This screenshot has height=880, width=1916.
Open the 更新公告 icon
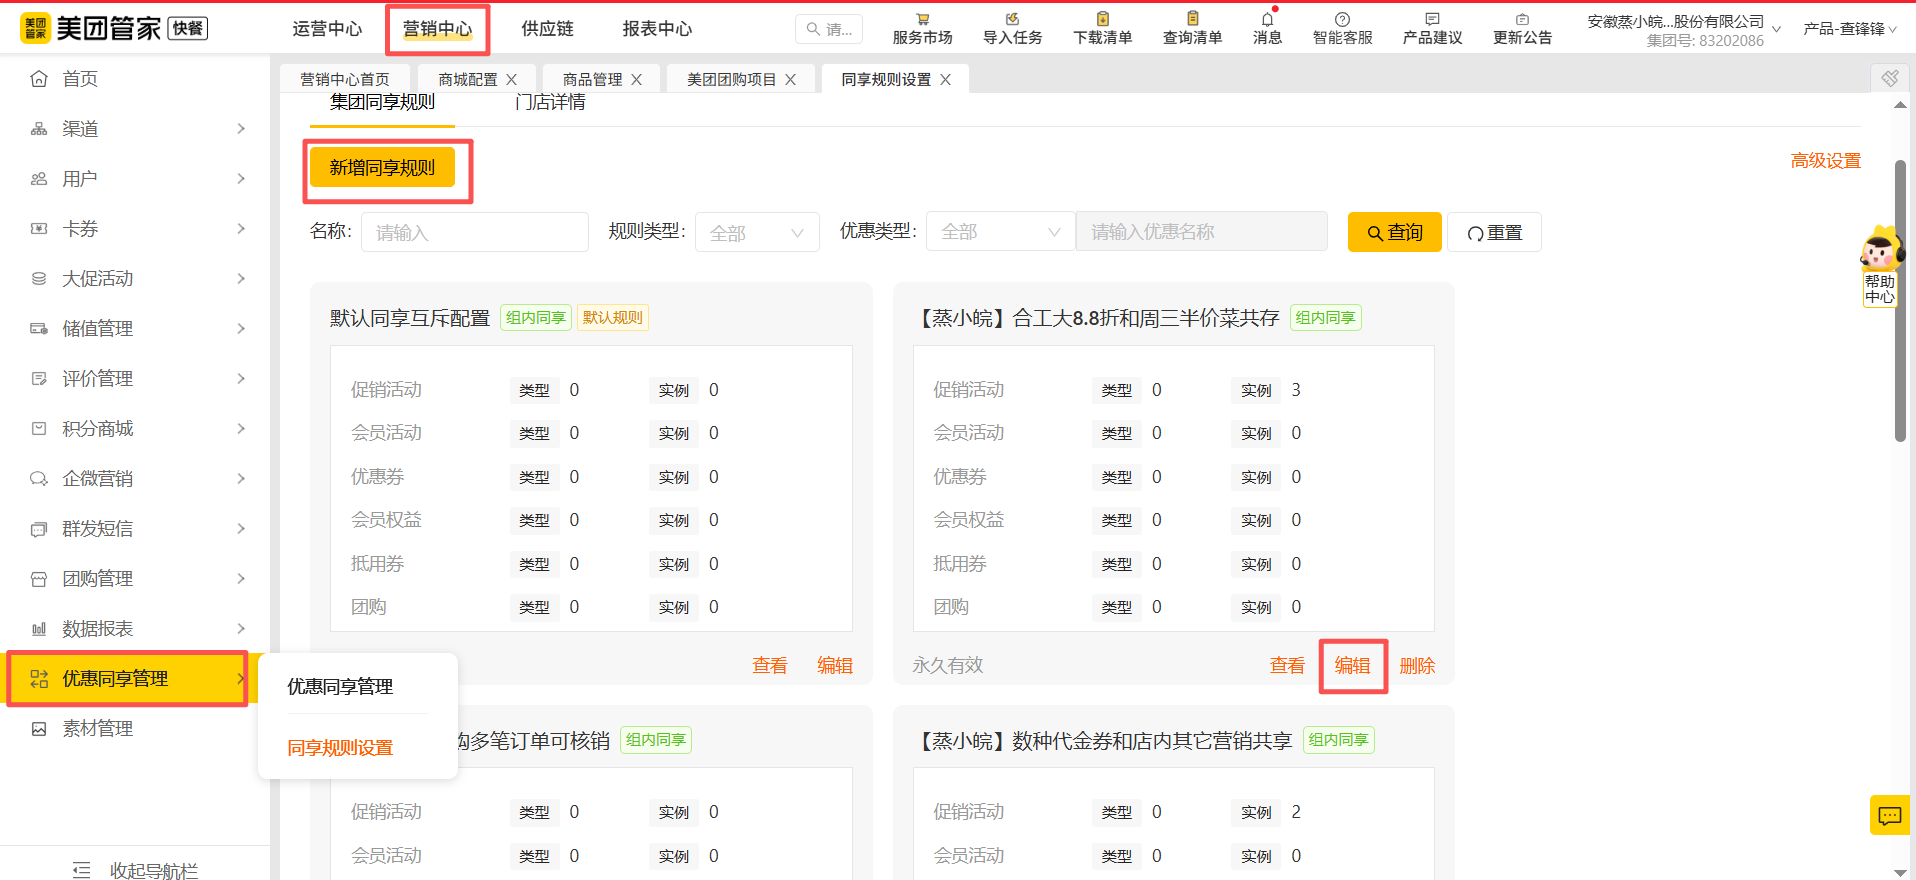(1522, 20)
